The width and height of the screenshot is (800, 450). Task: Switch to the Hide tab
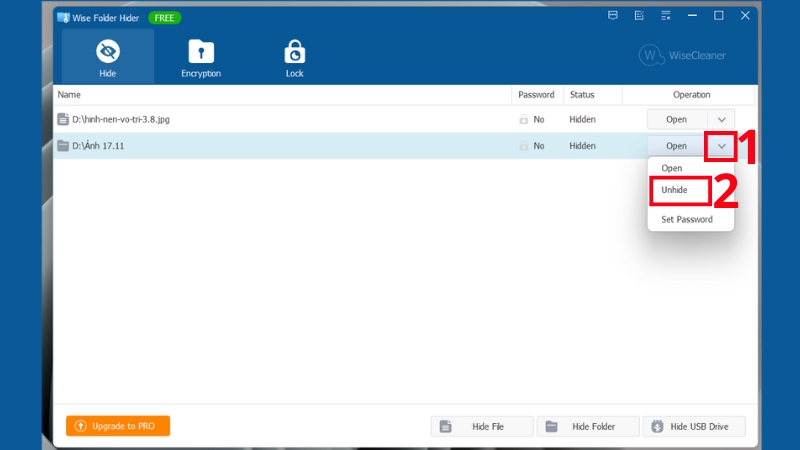point(107,57)
